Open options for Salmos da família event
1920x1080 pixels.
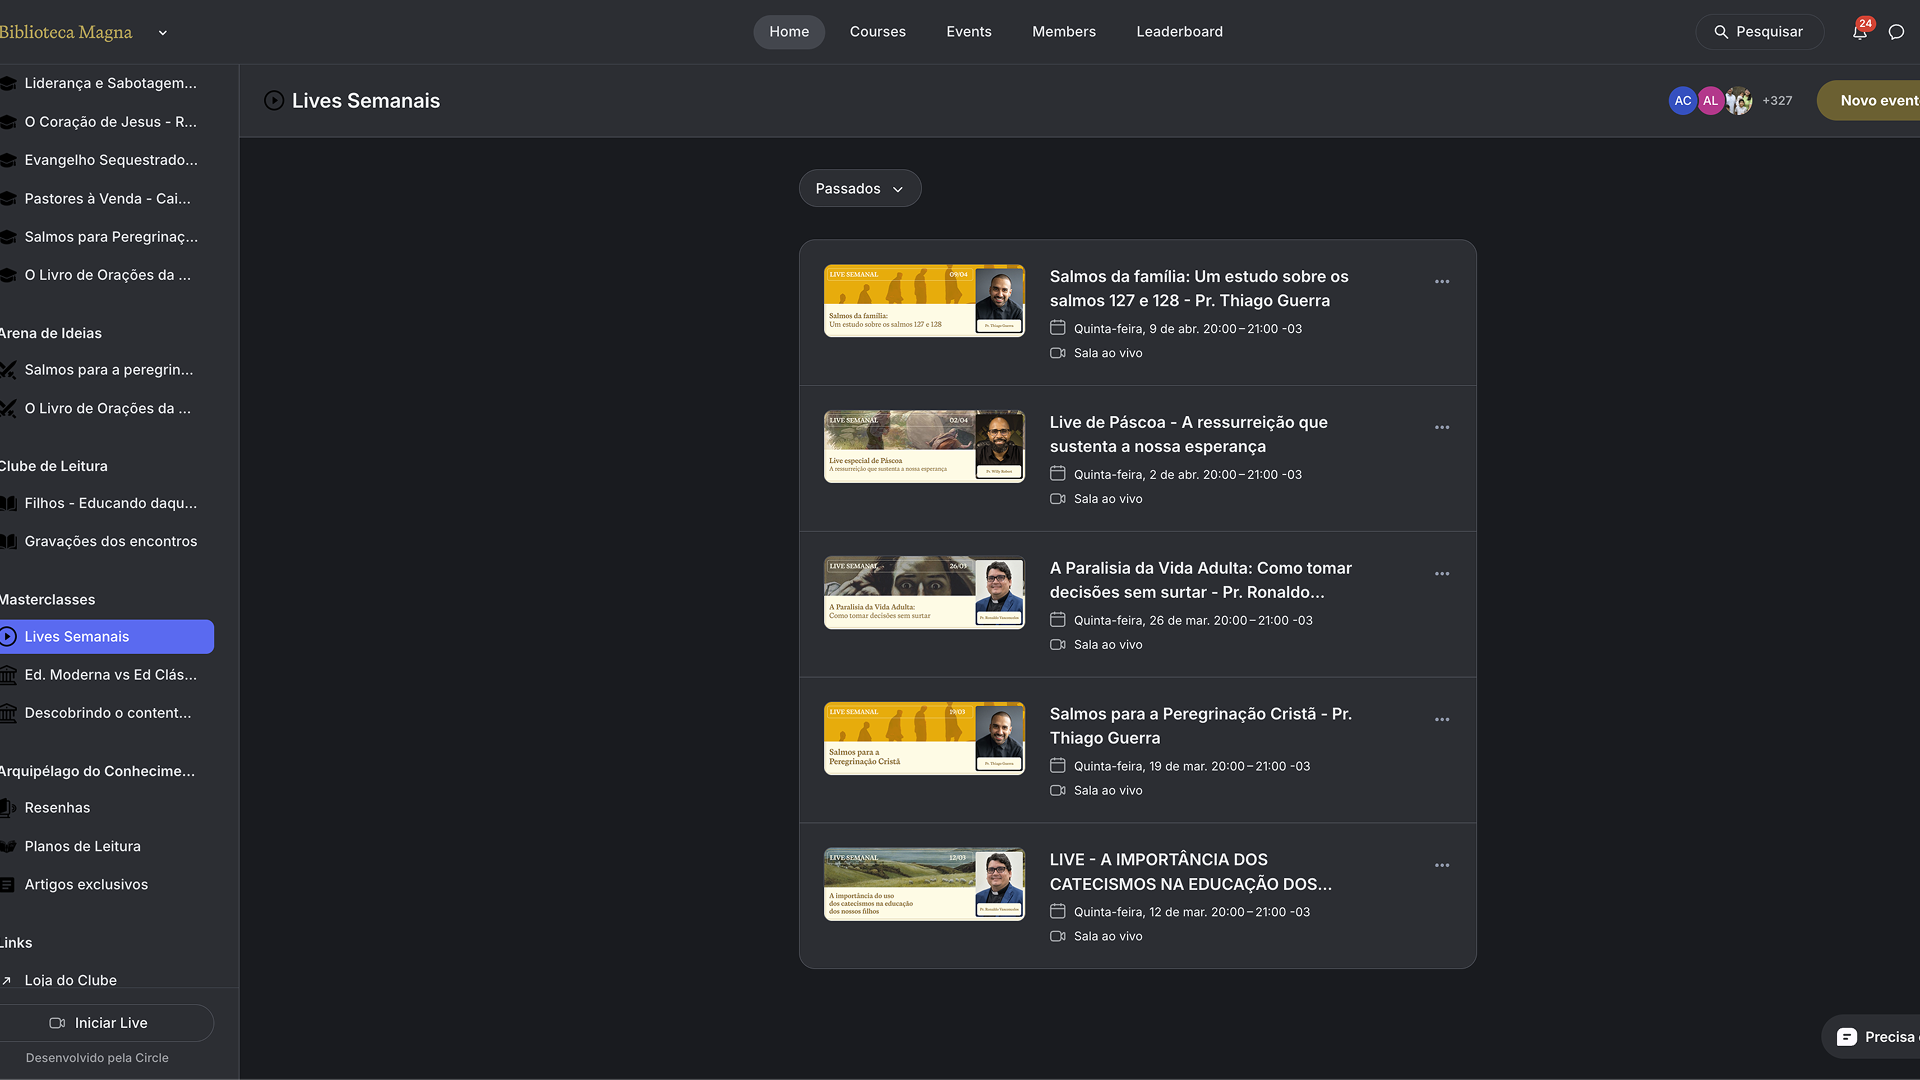[x=1442, y=282]
